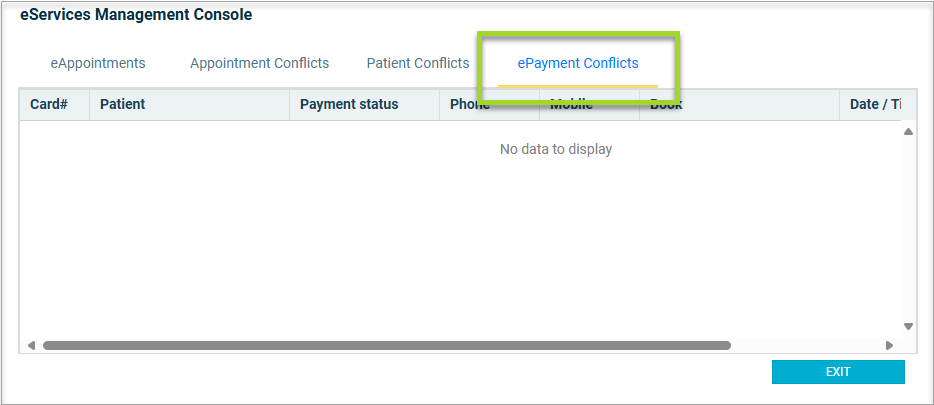Viewport: 934px width, 405px height.
Task: Click the EXIT button
Action: pos(837,372)
